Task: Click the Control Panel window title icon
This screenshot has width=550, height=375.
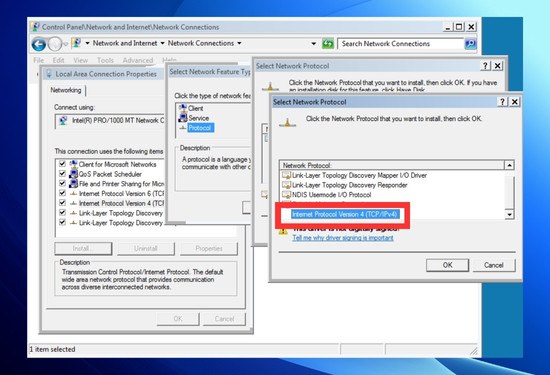Action: 35,27
